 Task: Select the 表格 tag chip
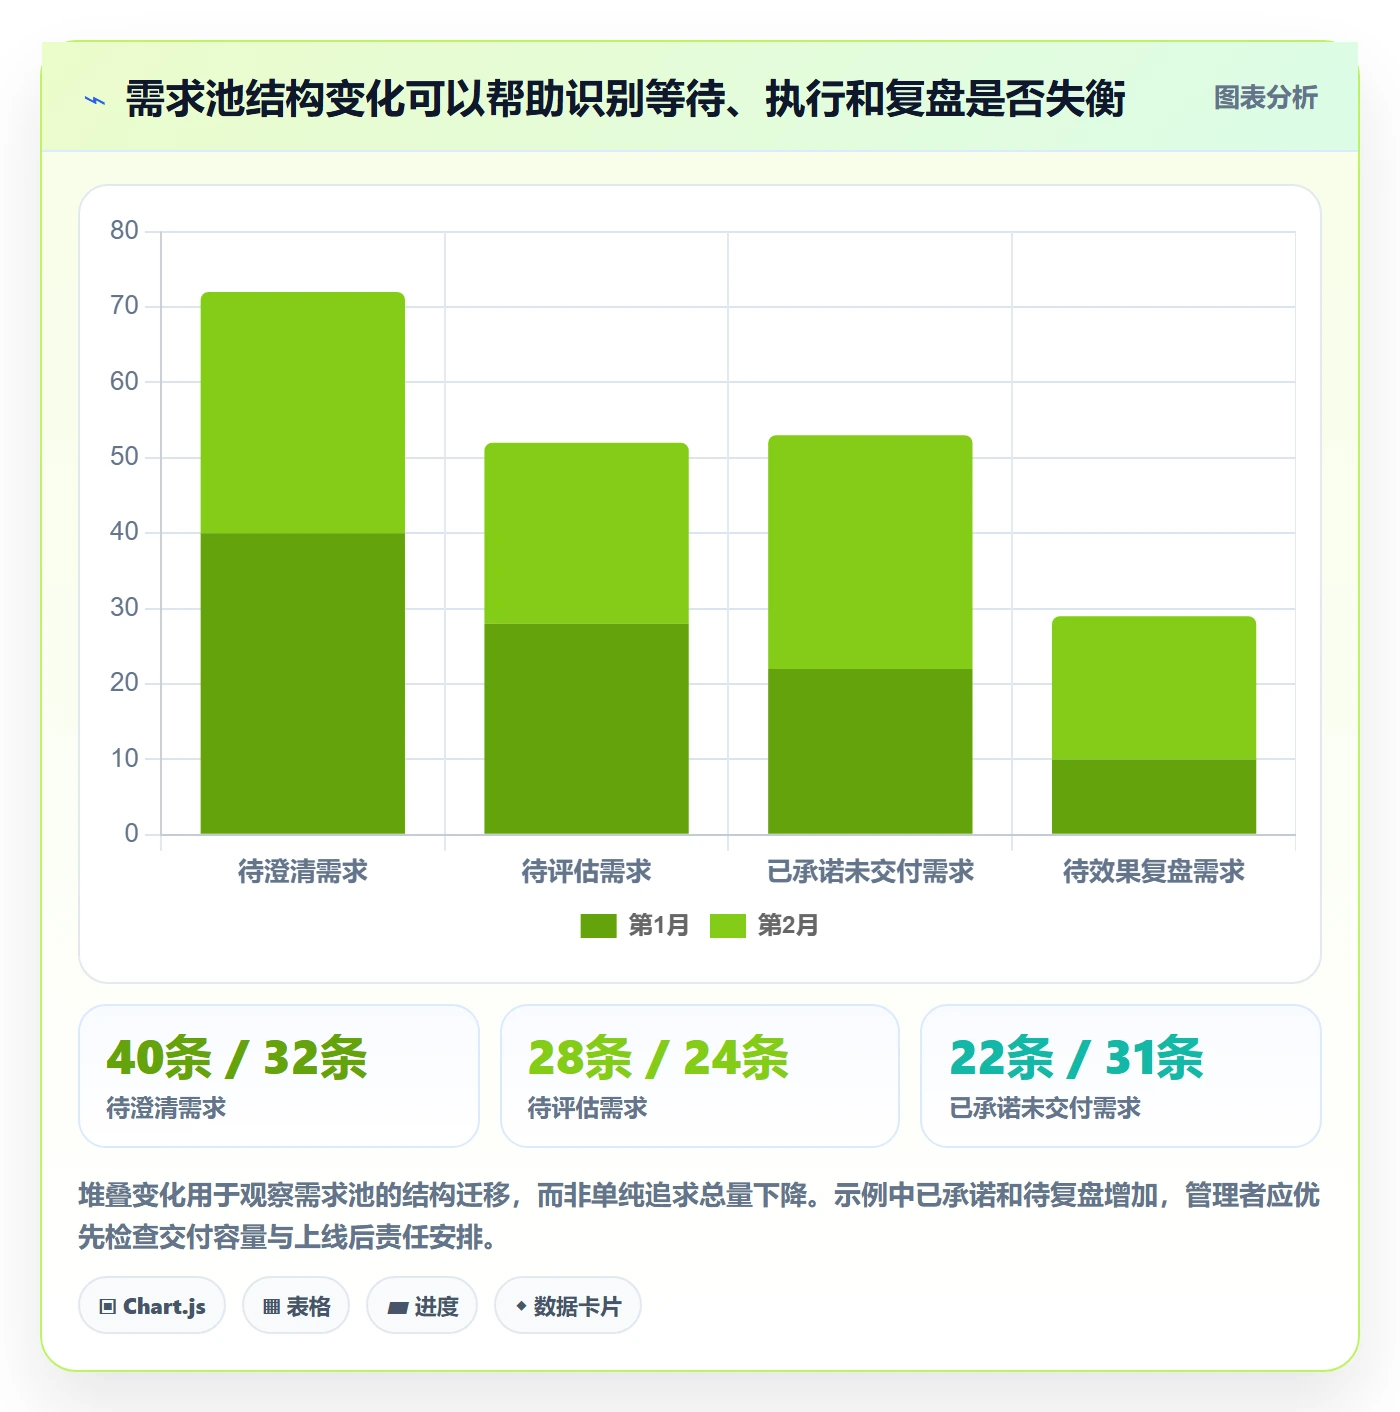point(296,1305)
